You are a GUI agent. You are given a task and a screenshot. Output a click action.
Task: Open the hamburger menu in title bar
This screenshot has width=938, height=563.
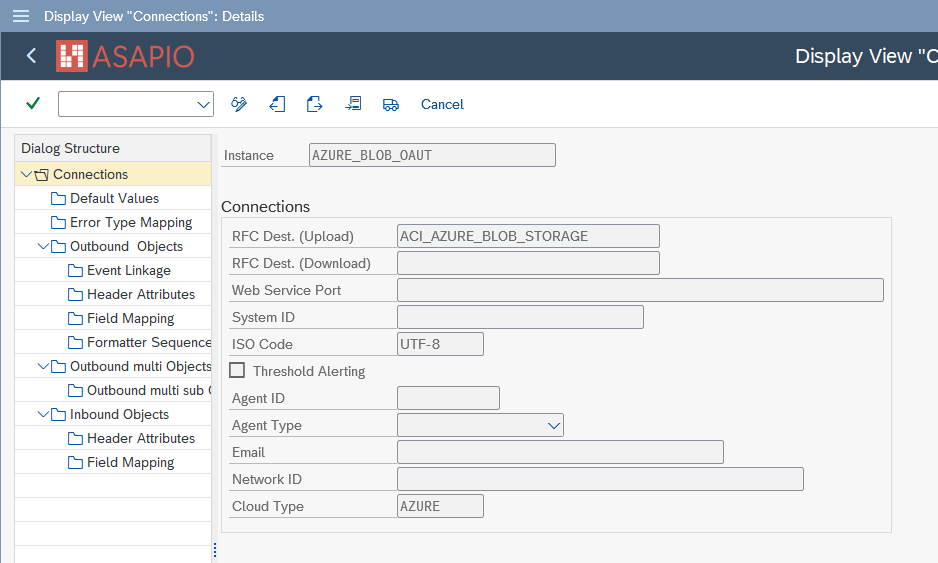[21, 16]
